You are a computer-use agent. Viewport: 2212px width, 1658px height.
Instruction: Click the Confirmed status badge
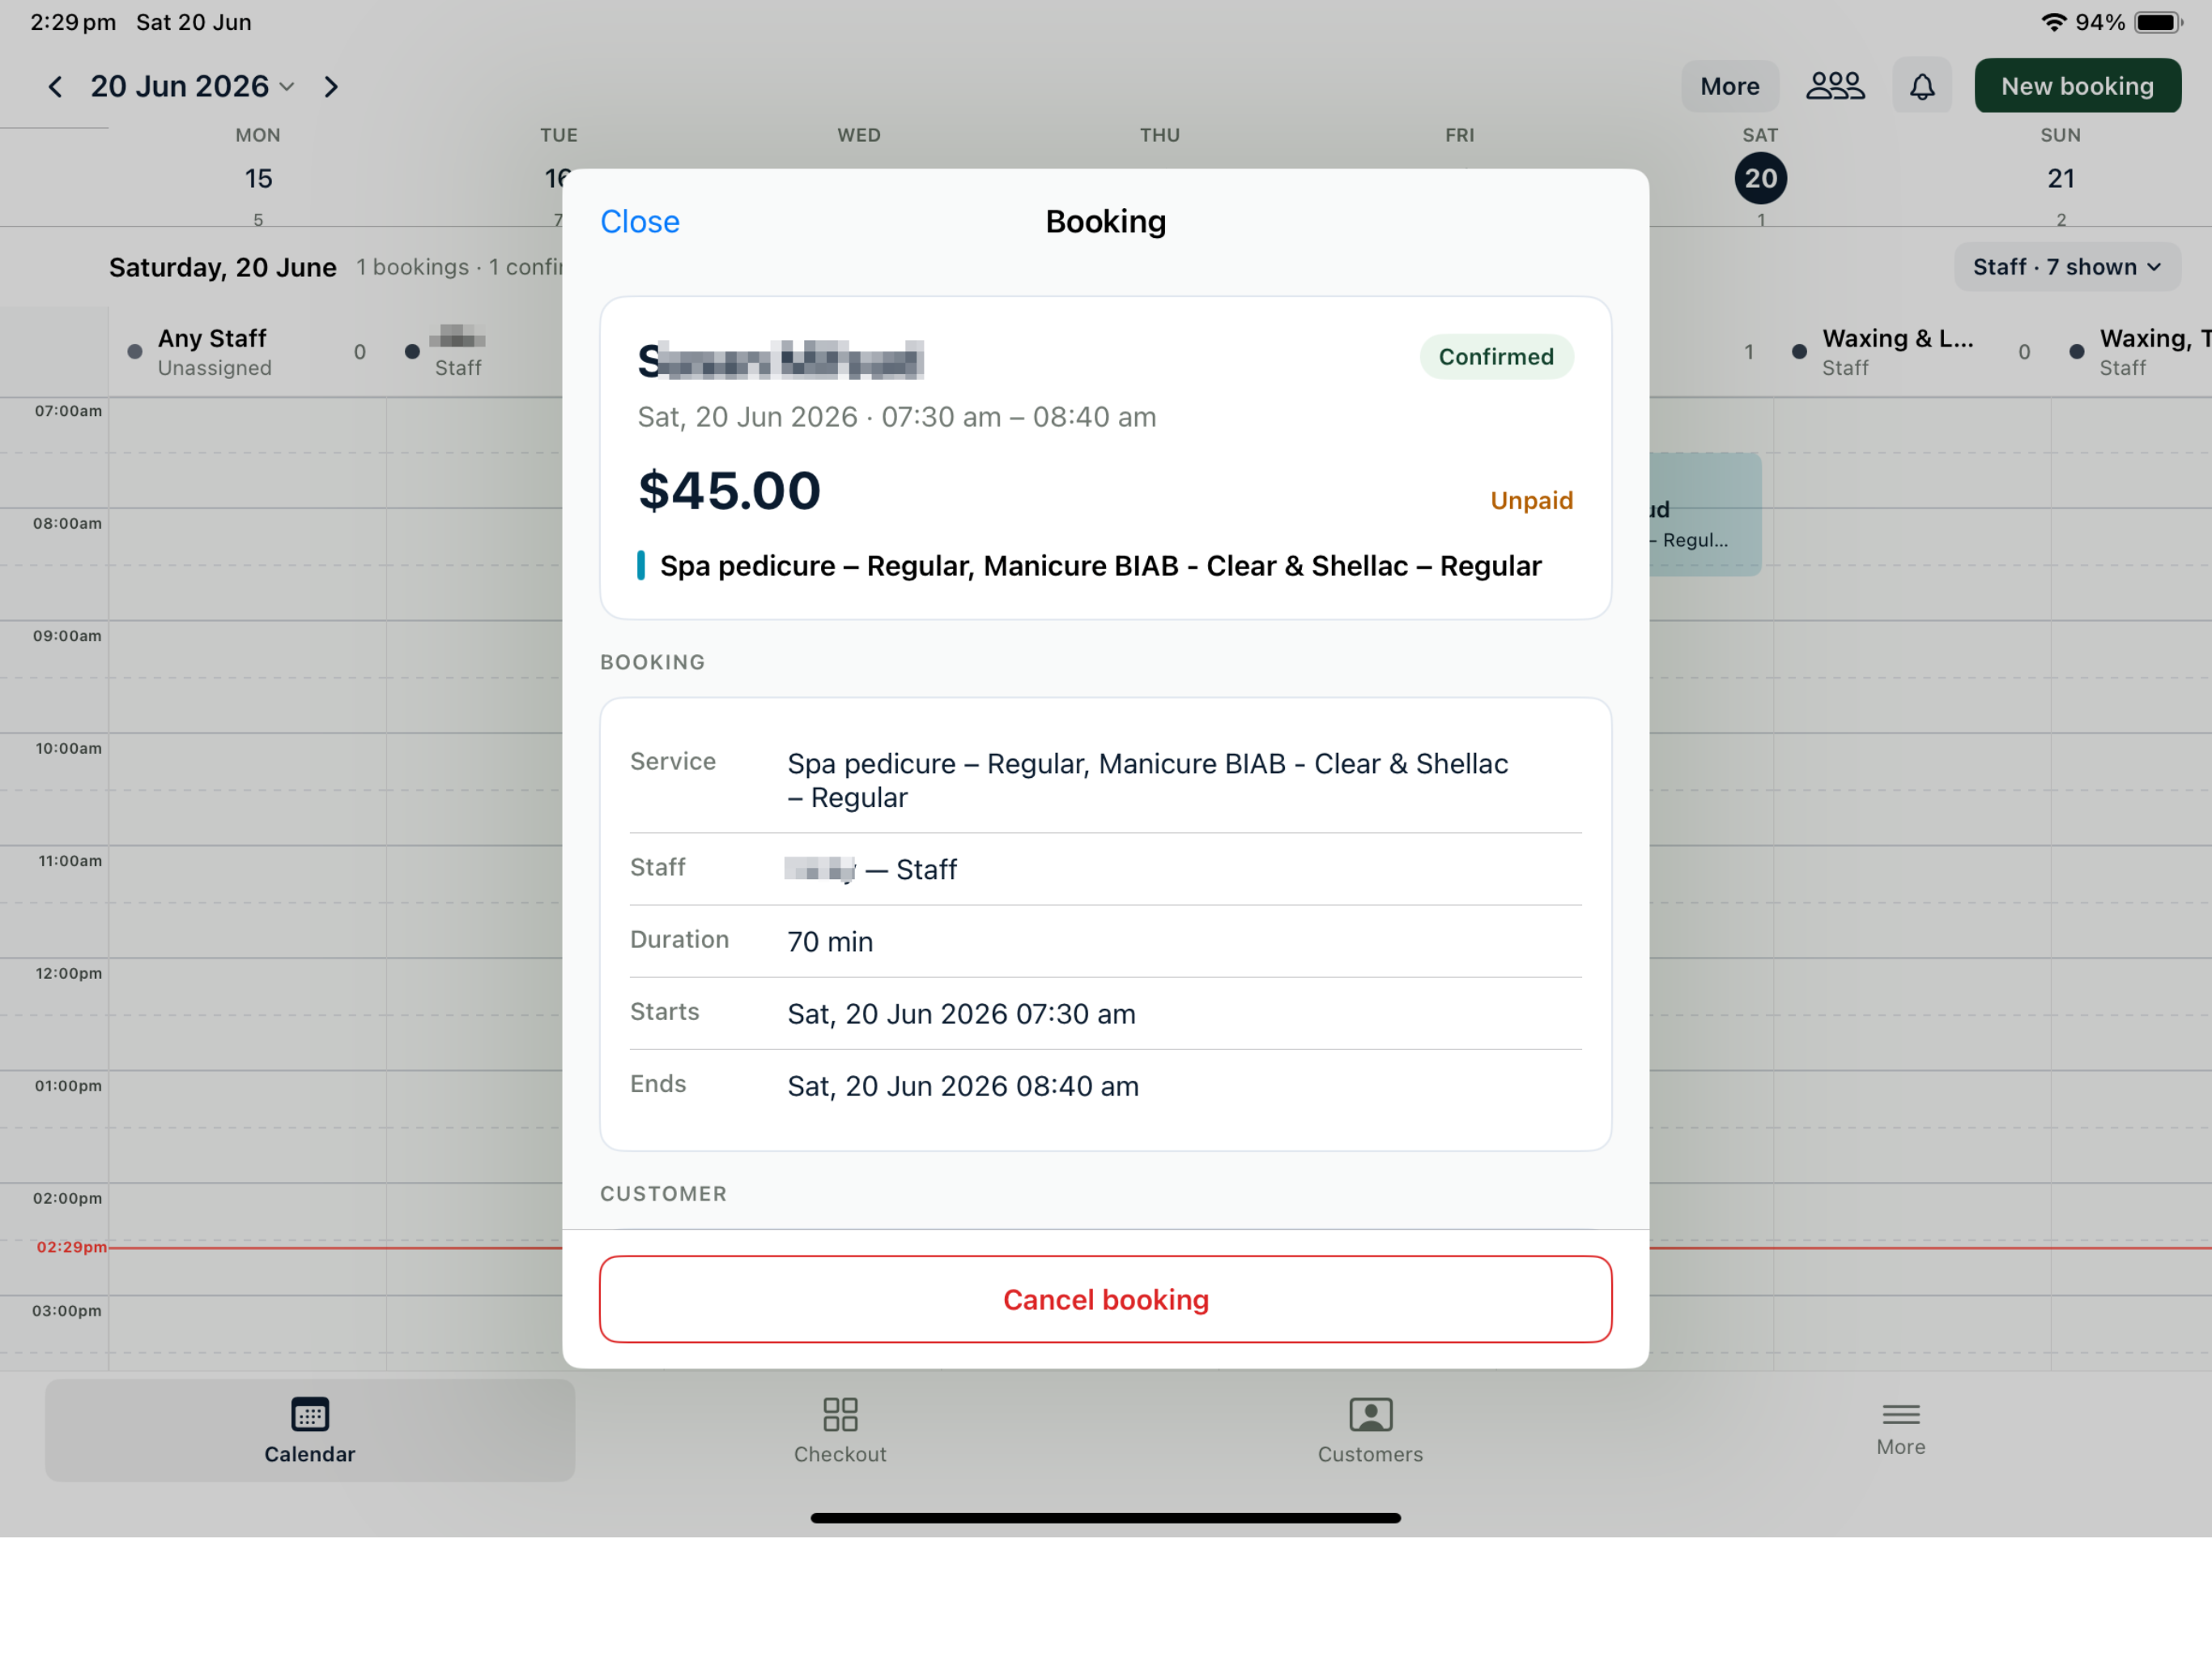click(1496, 357)
